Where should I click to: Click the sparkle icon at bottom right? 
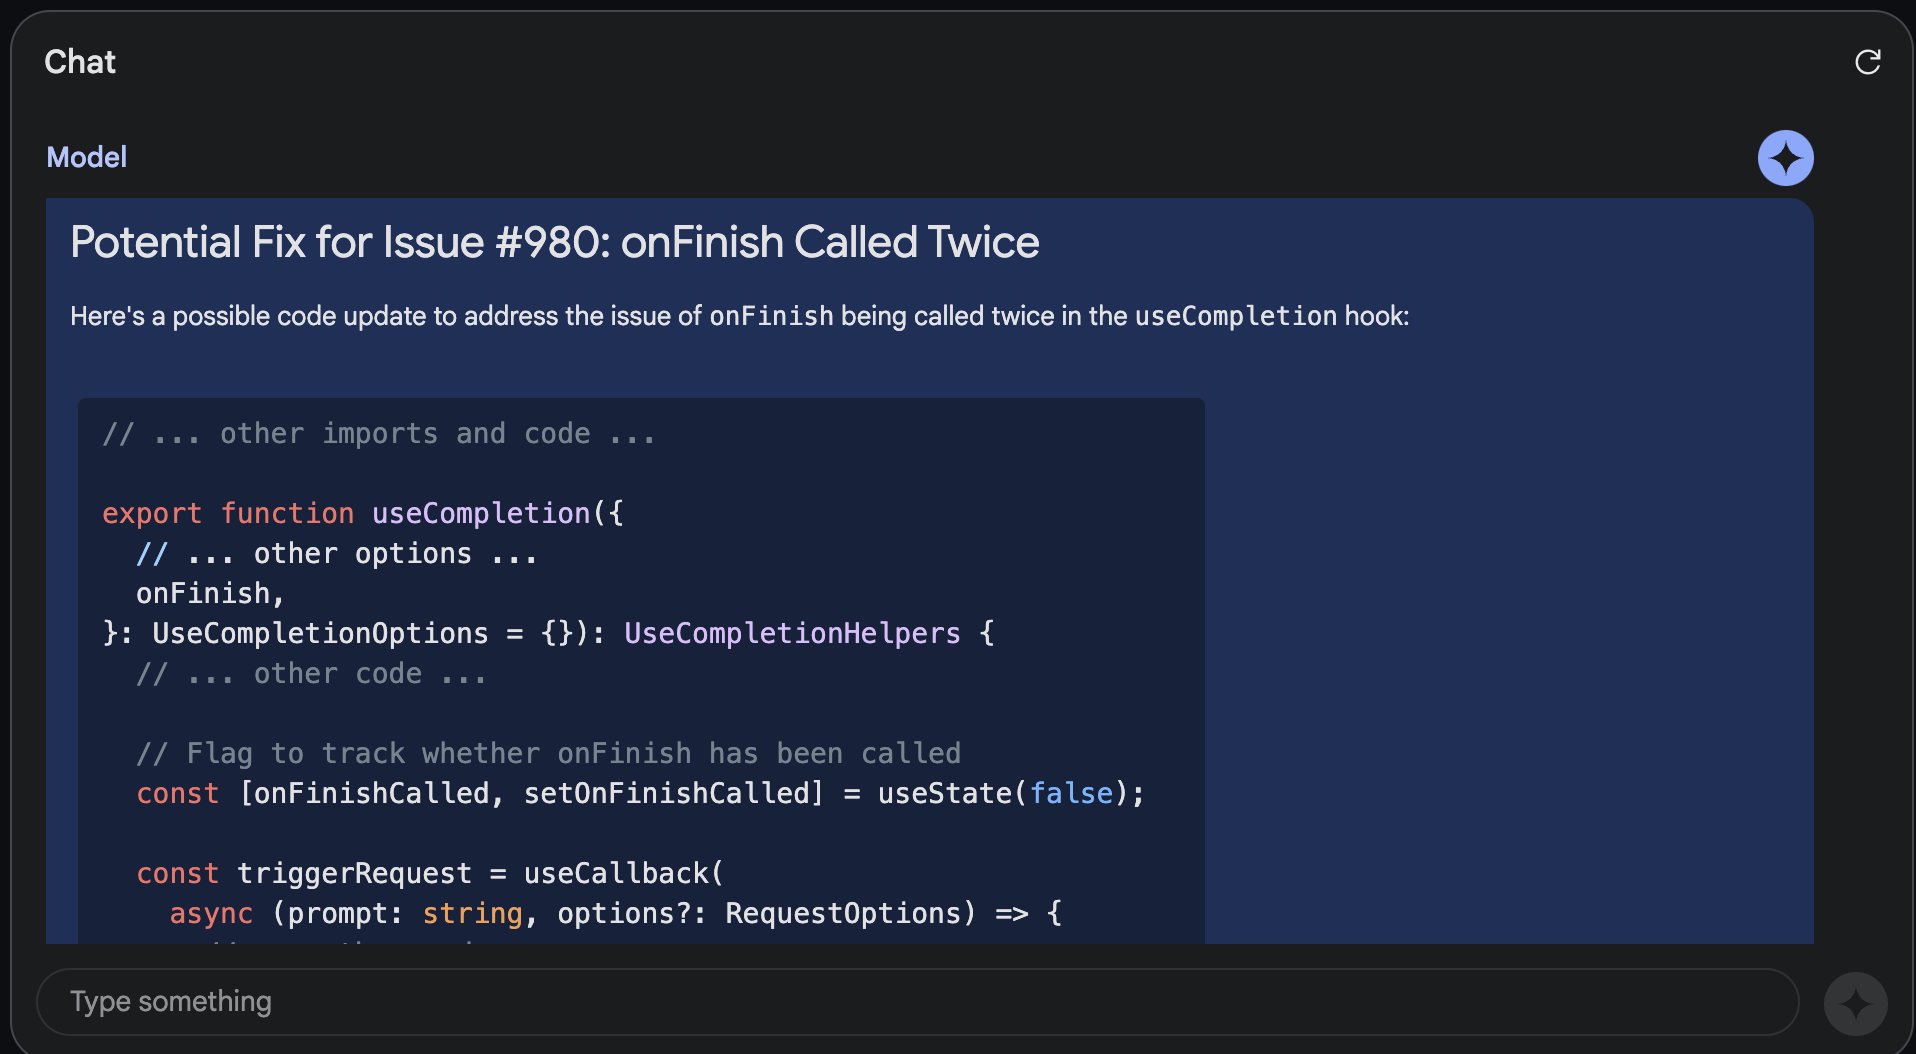click(x=1856, y=1002)
